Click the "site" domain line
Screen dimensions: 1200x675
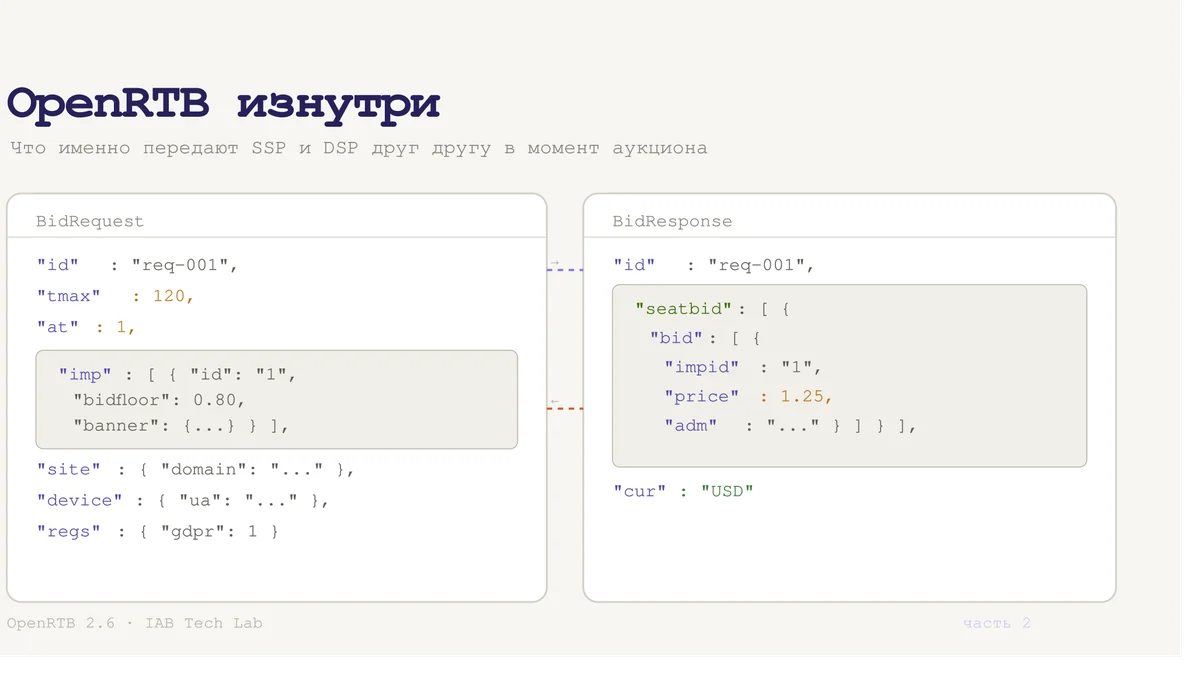pyautogui.click(x=196, y=469)
